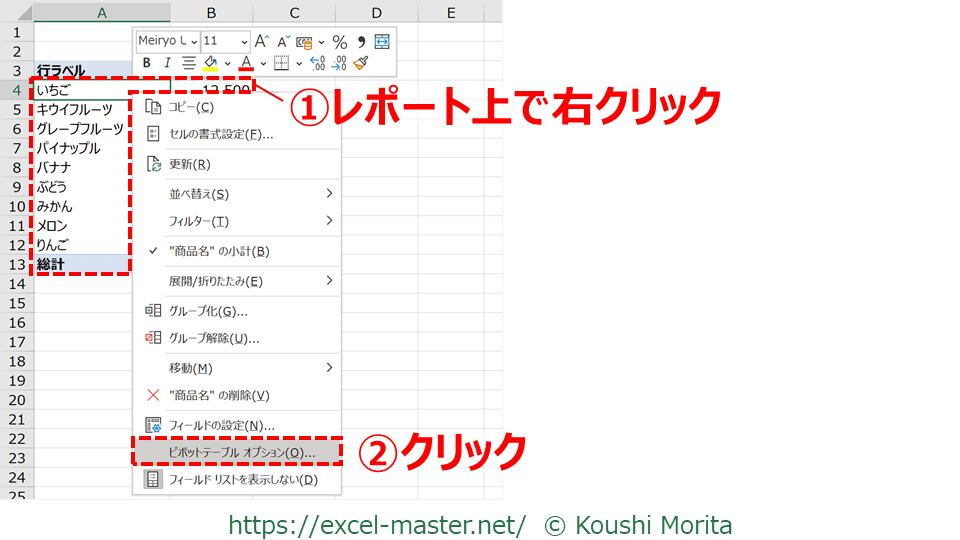Click the Bold button in mini toolbar
960x540 pixels.
tap(146, 63)
